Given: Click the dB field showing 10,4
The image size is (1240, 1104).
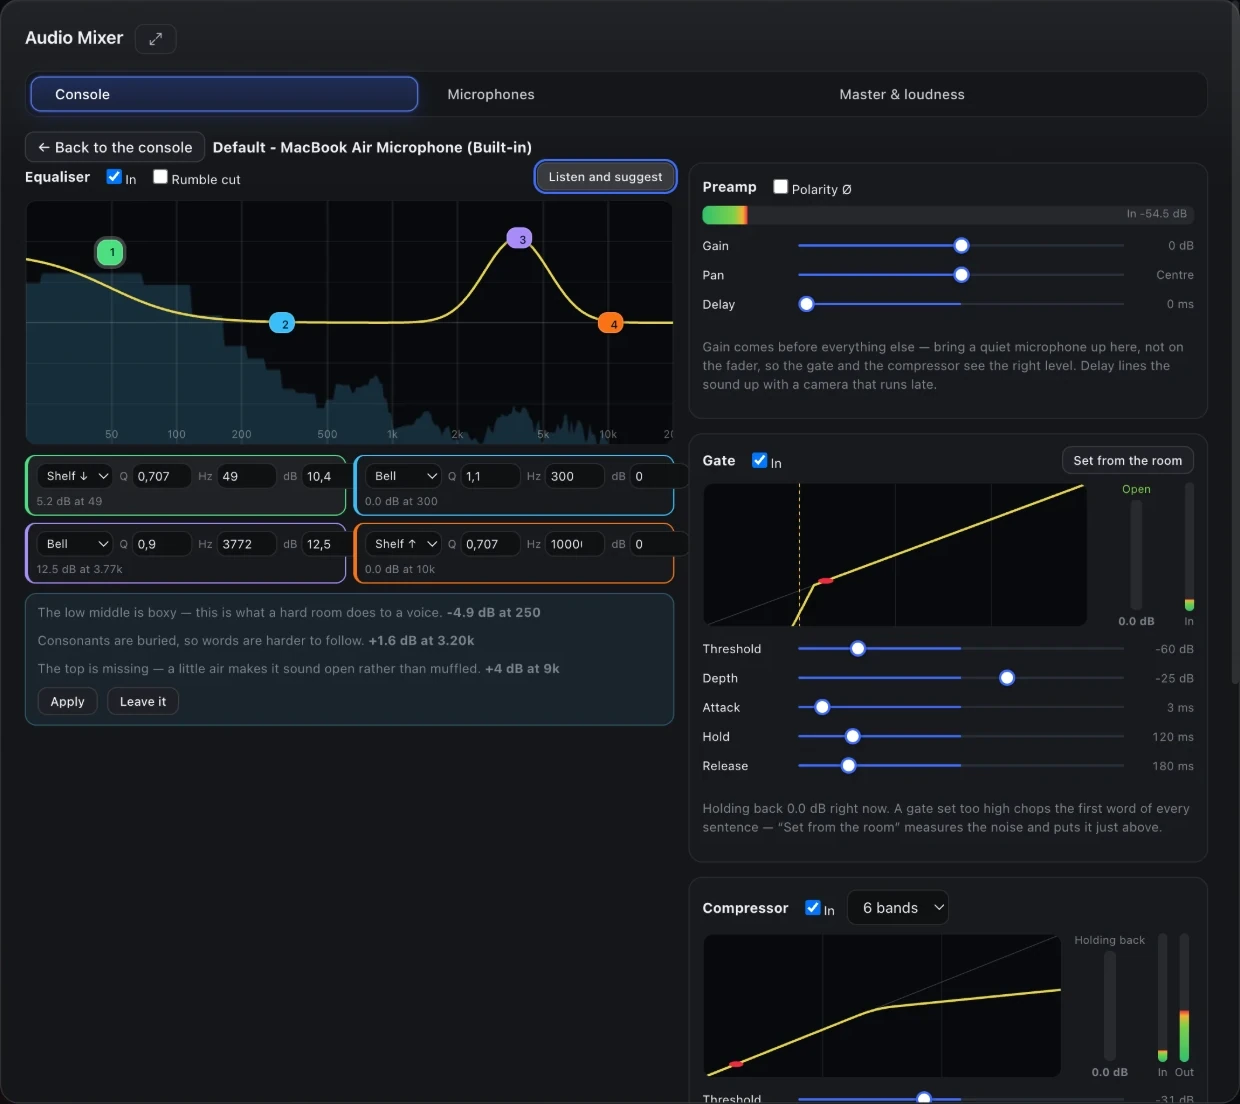Looking at the screenshot, I should (323, 476).
